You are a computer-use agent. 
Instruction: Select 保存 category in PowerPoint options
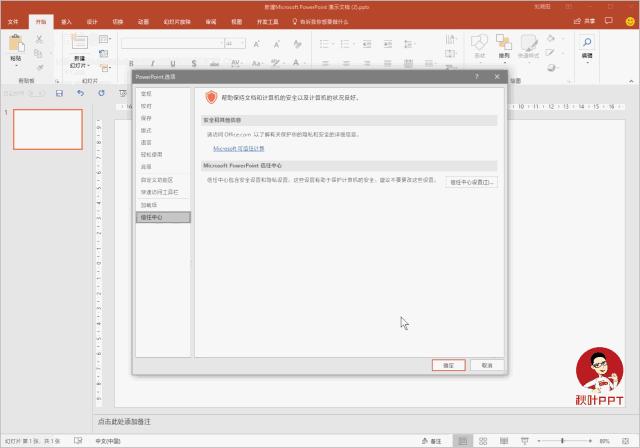[146, 117]
